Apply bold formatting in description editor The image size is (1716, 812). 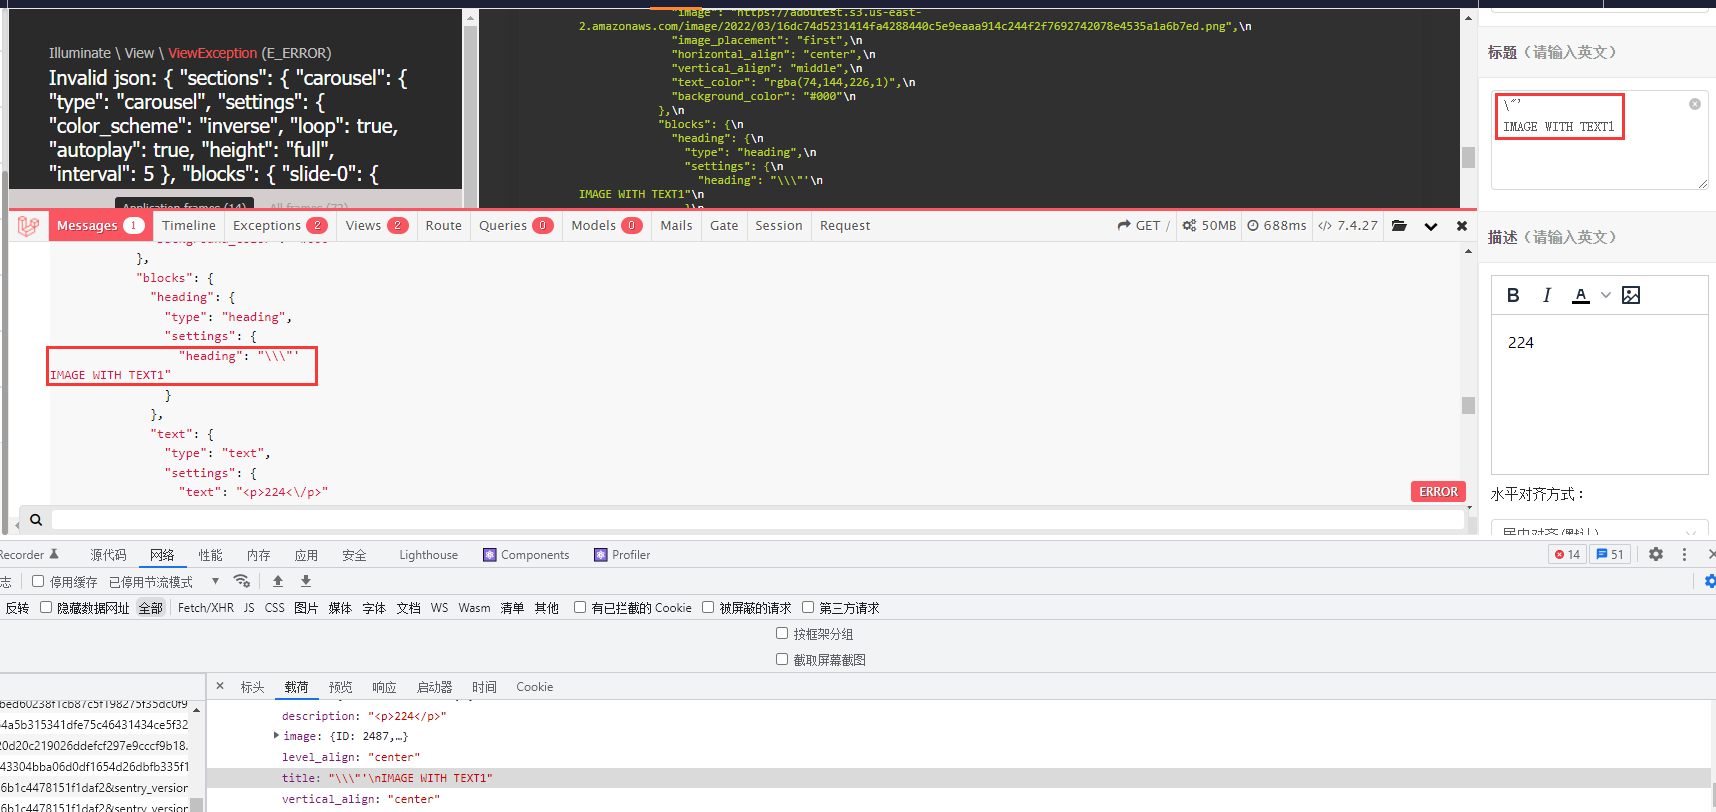click(1513, 295)
